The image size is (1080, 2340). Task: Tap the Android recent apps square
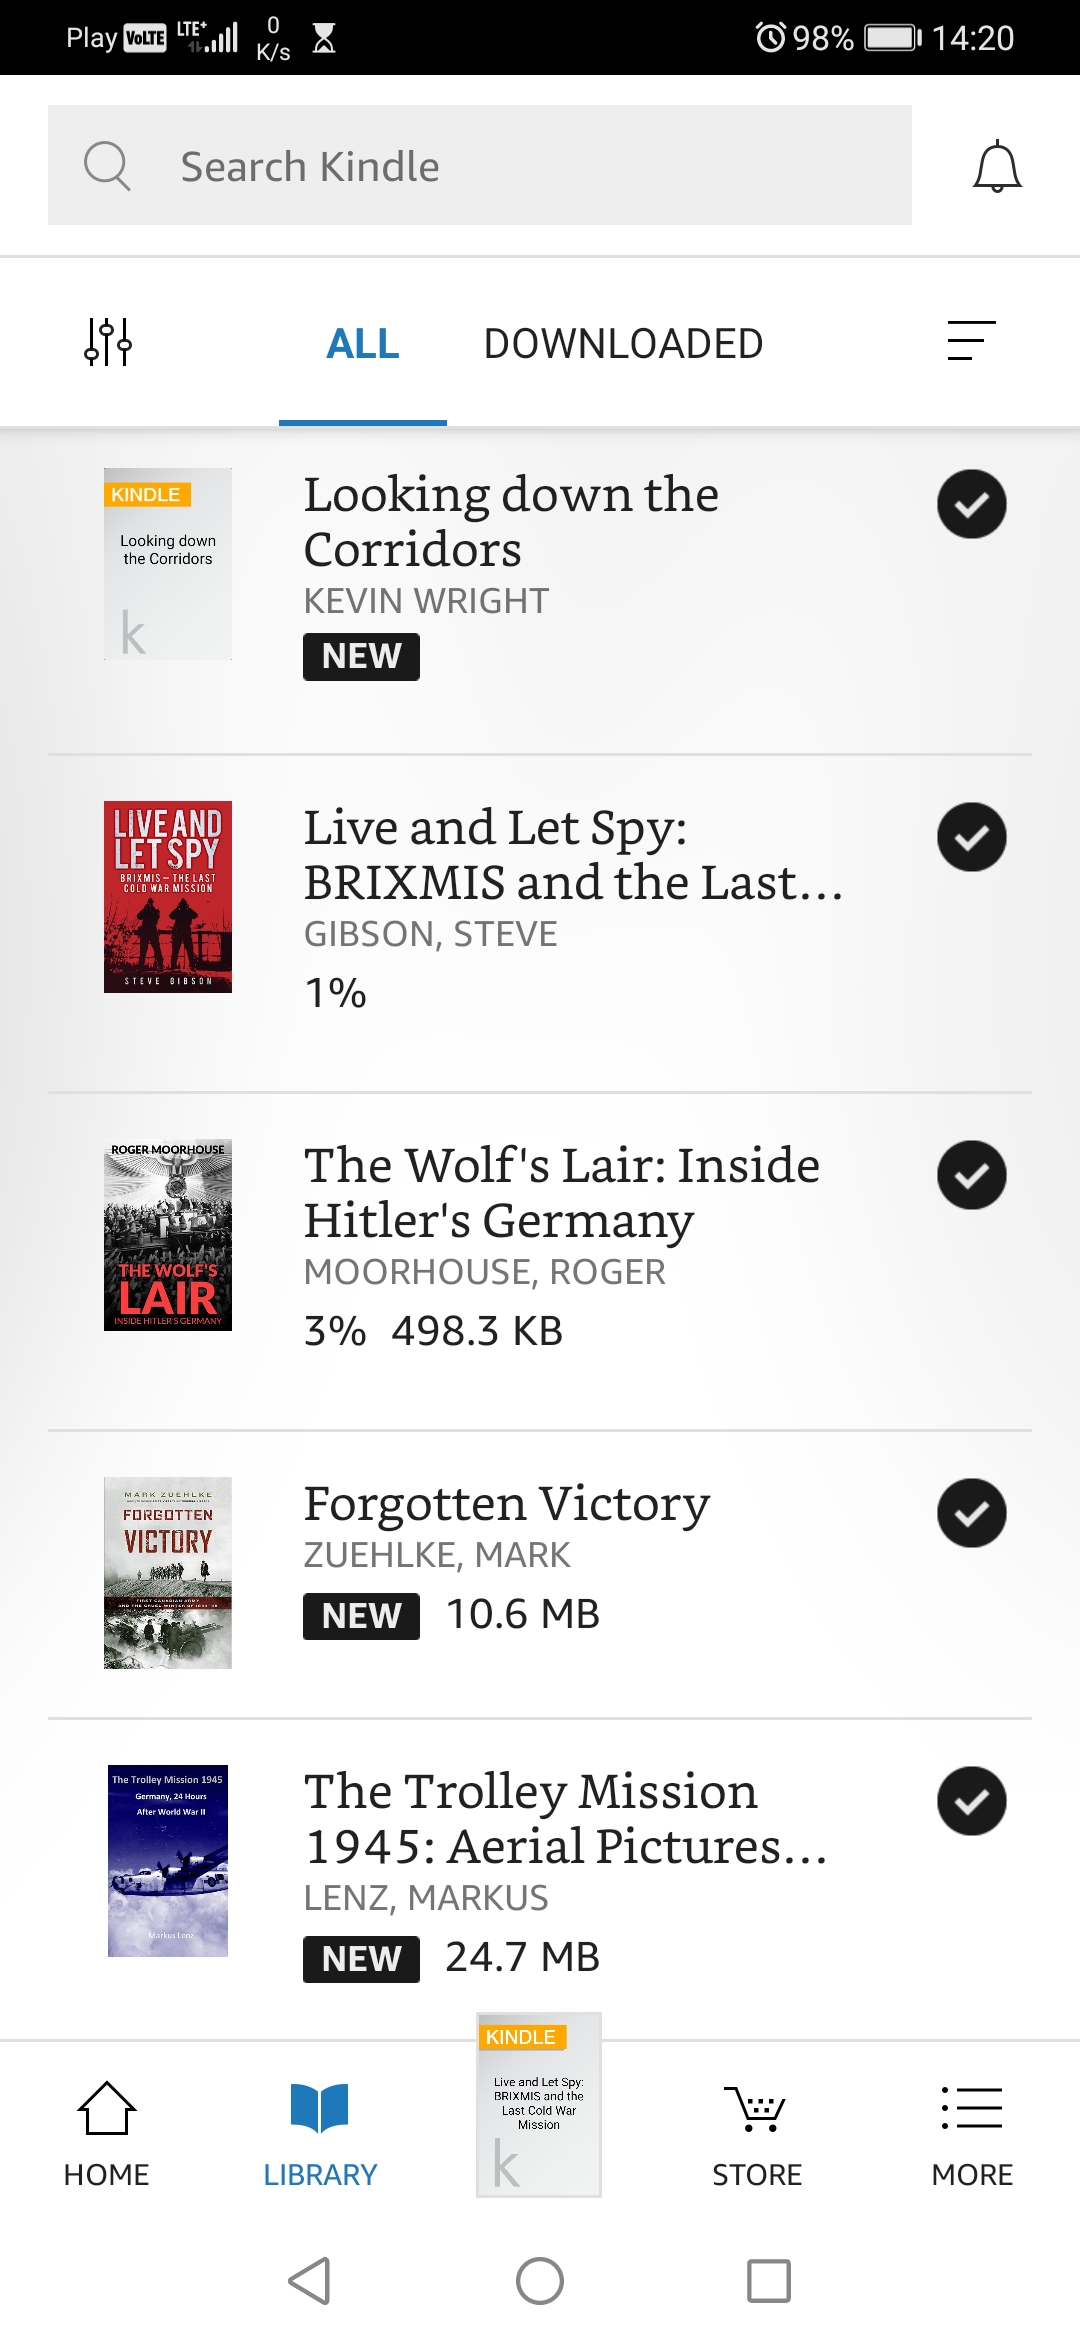coord(769,2281)
